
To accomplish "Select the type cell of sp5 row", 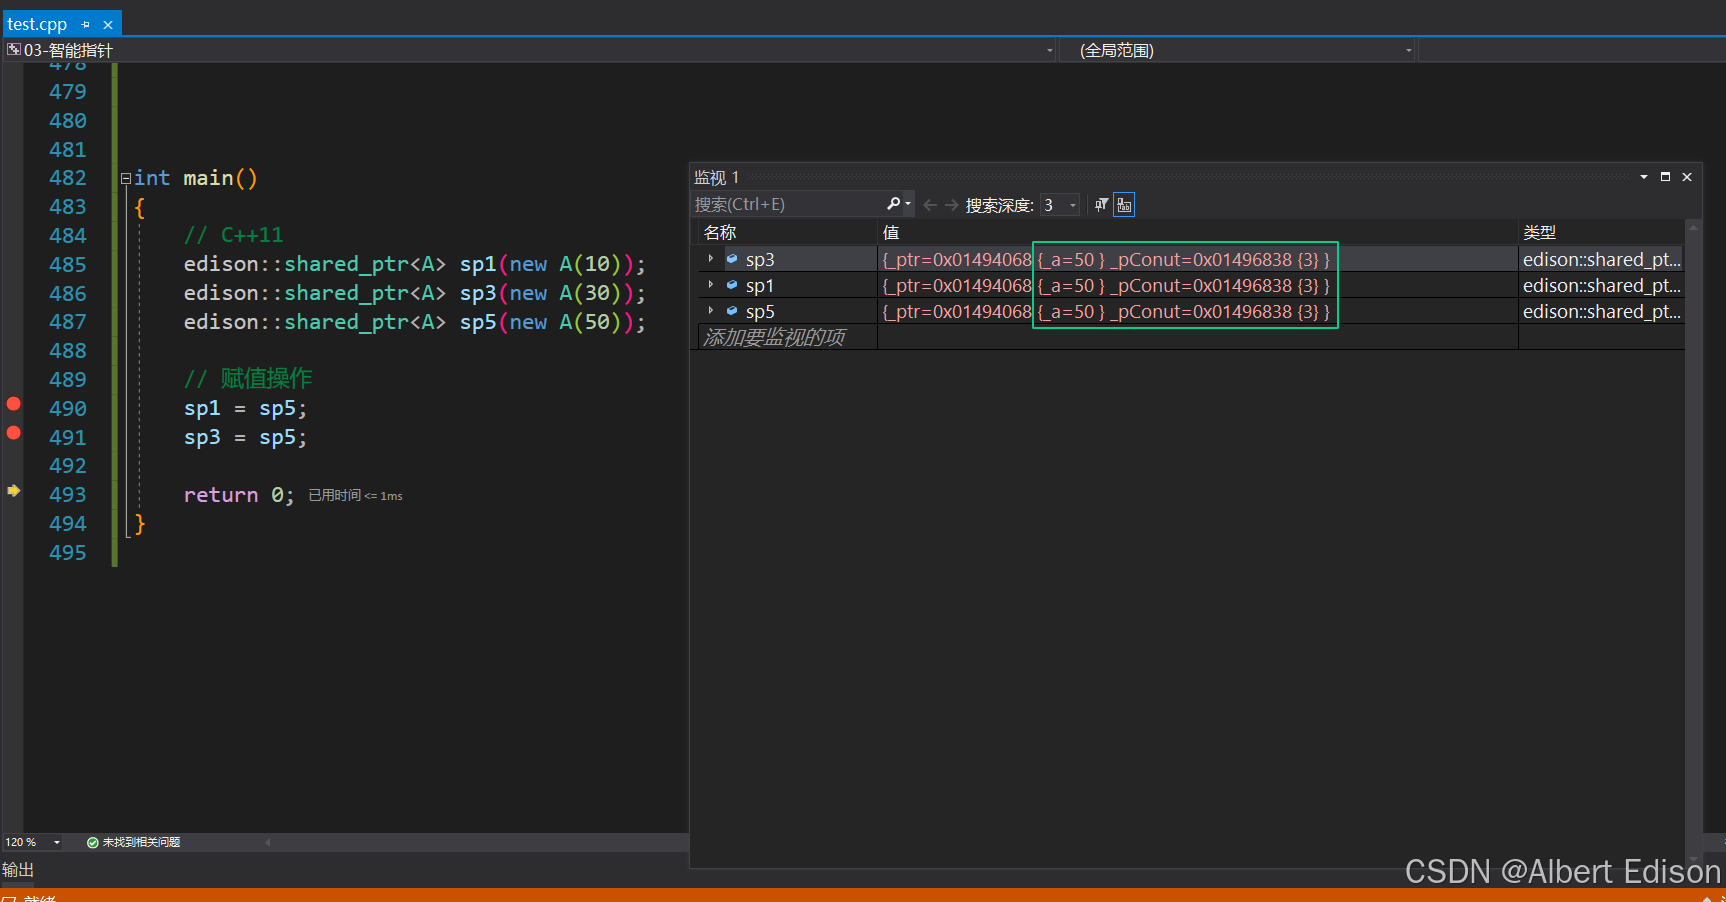I will 1601,311.
